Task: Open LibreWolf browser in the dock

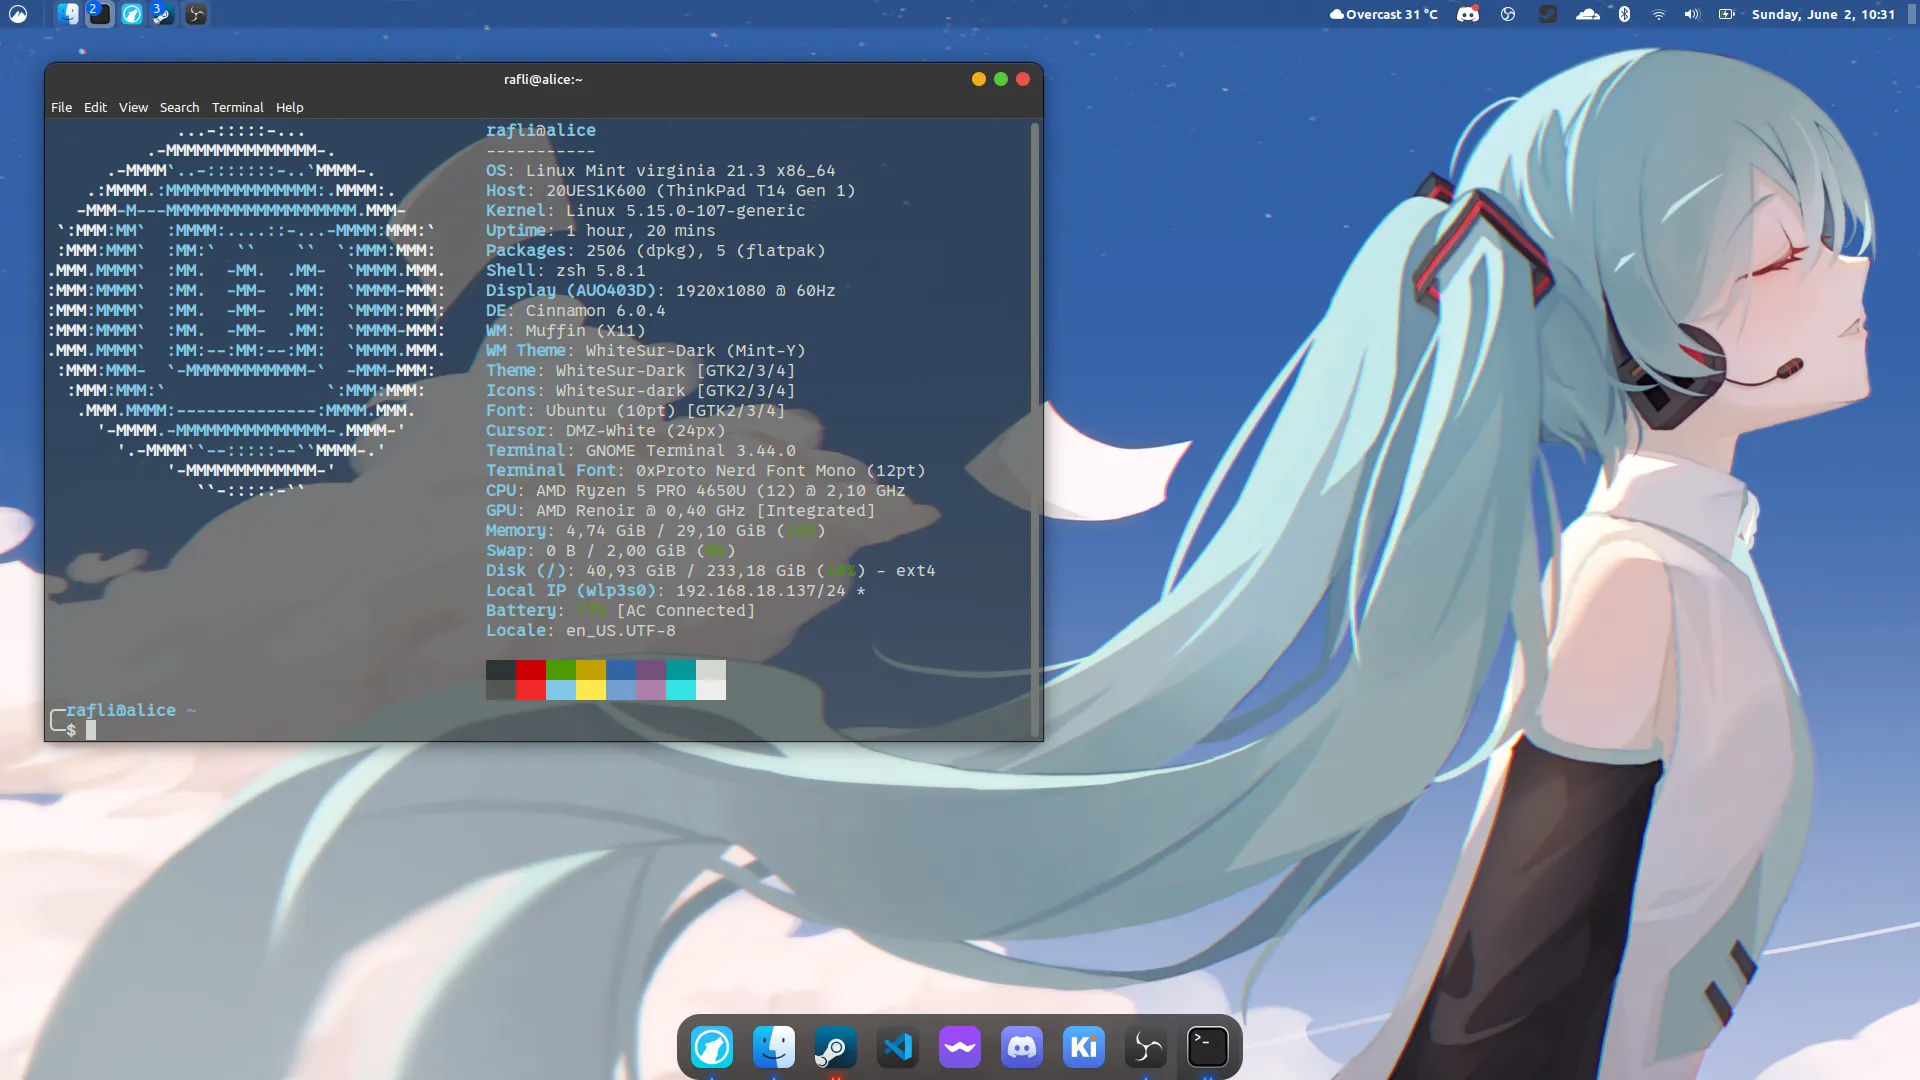Action: tap(712, 1047)
